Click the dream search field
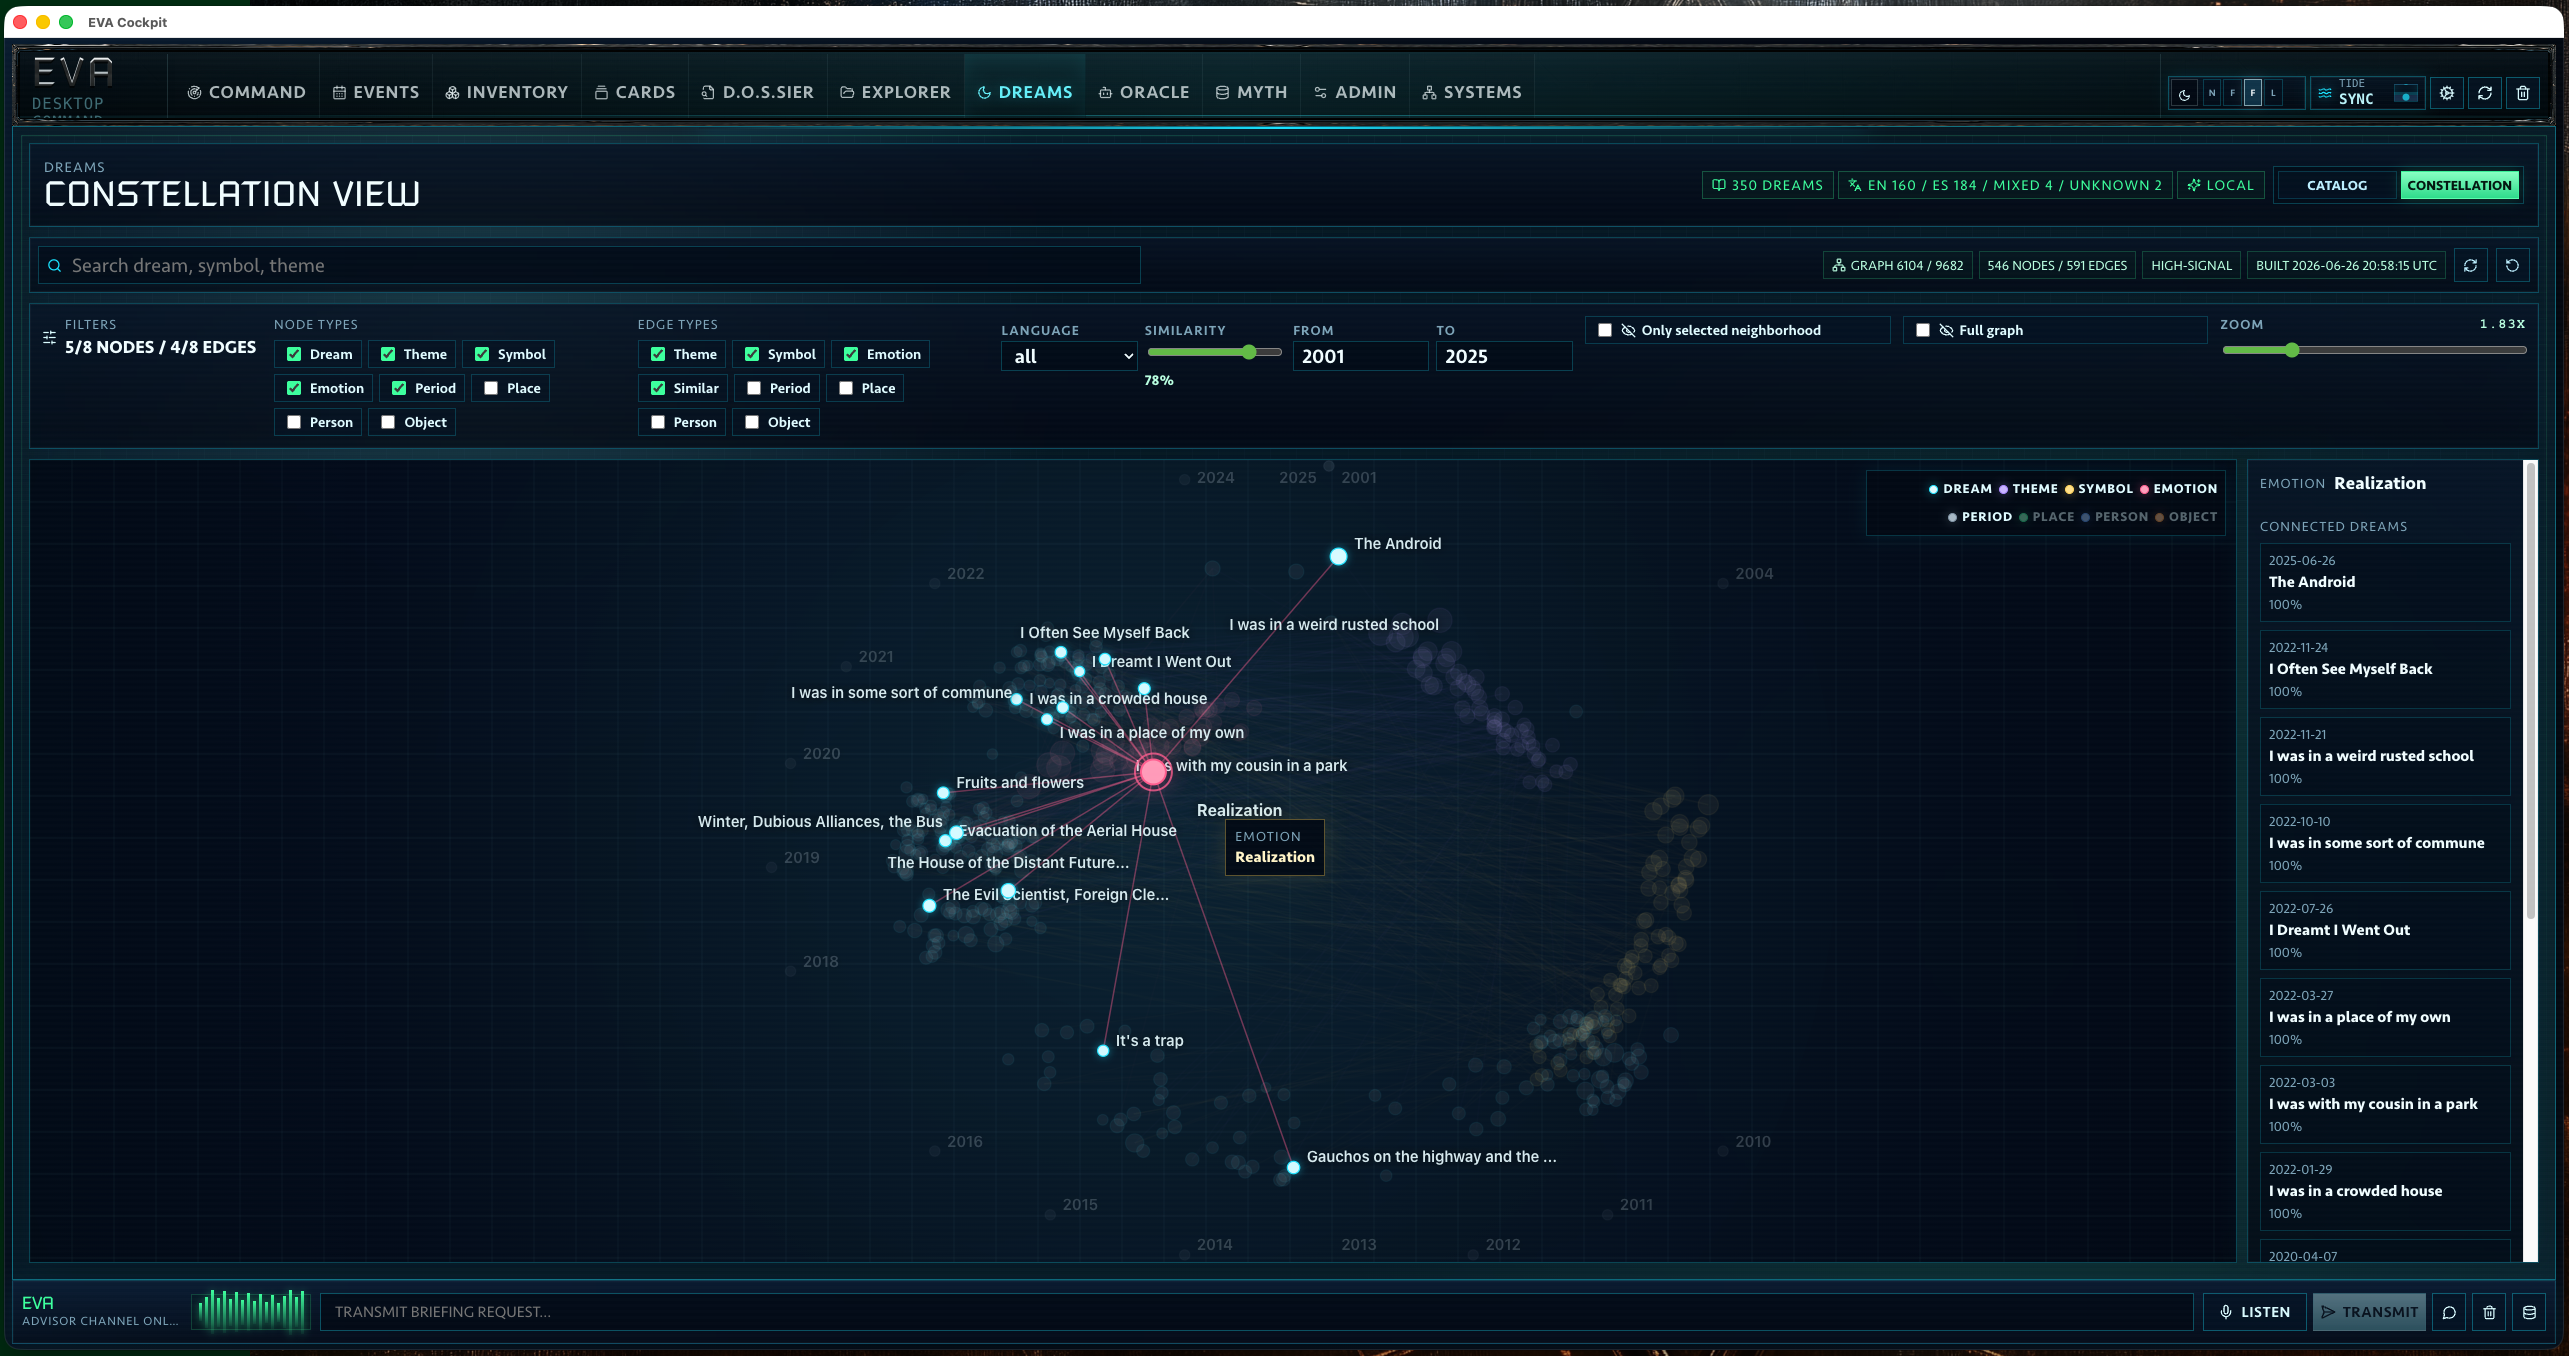2569x1356 pixels. pyautogui.click(x=589, y=265)
